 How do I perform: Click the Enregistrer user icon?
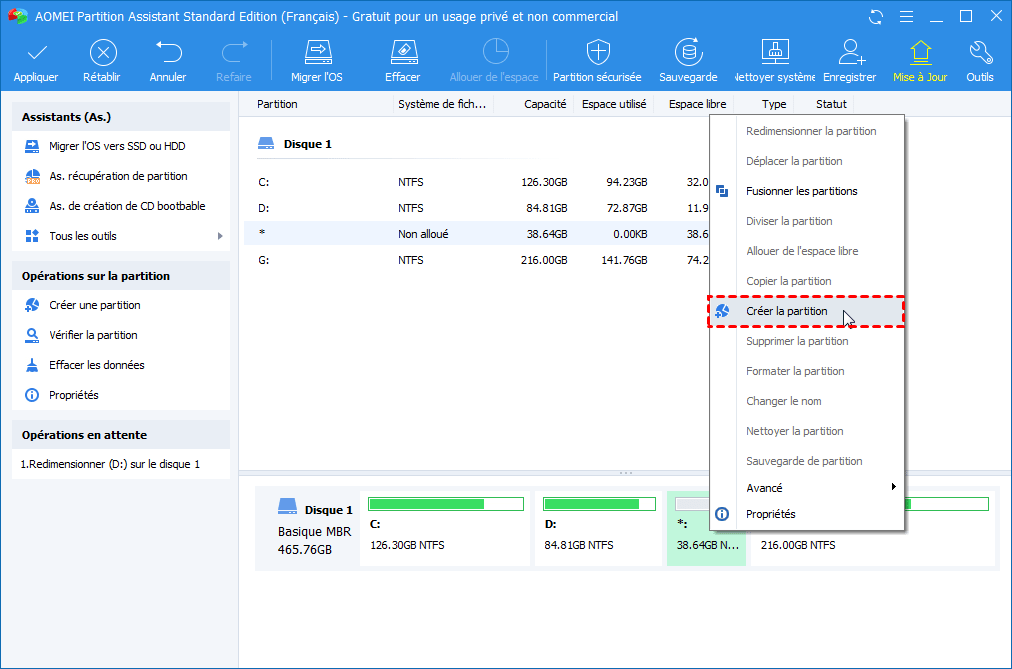pyautogui.click(x=851, y=52)
